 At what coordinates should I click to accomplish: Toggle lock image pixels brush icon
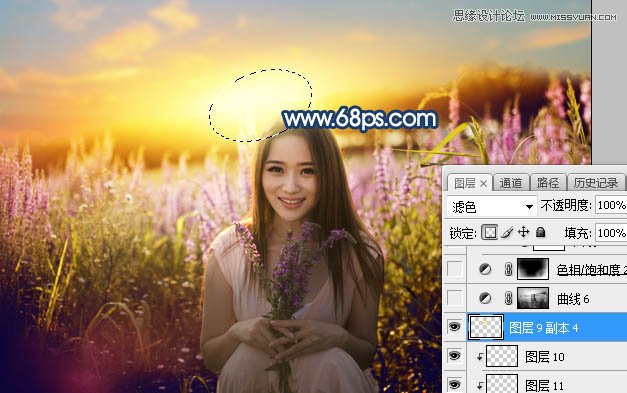[507, 232]
